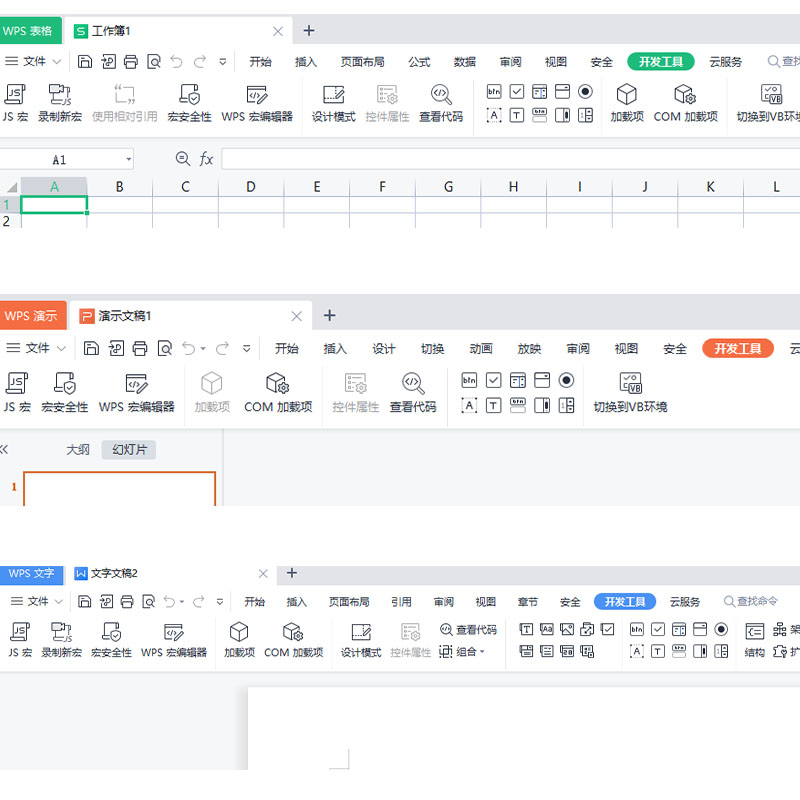This screenshot has width=800, height=800.
Task: Click zoom magnifier beside fx in formula bar
Action: (x=183, y=159)
